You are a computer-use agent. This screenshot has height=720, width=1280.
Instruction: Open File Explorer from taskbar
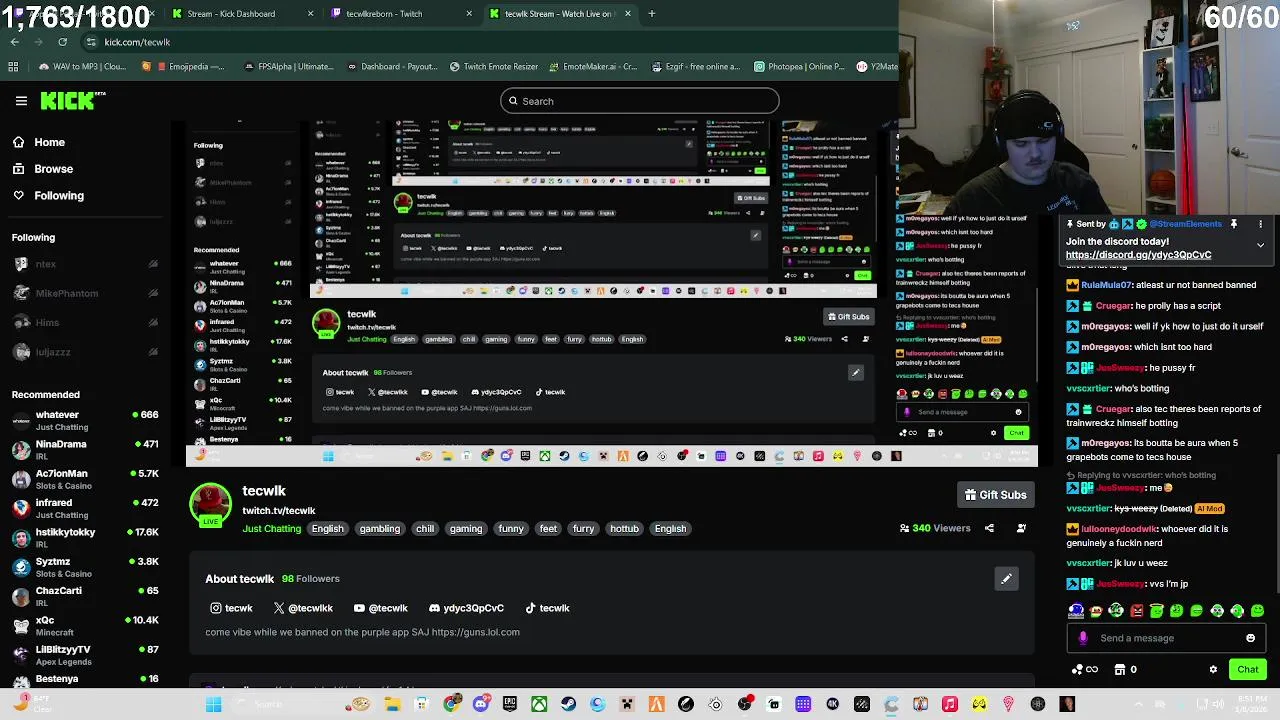tap(392, 705)
